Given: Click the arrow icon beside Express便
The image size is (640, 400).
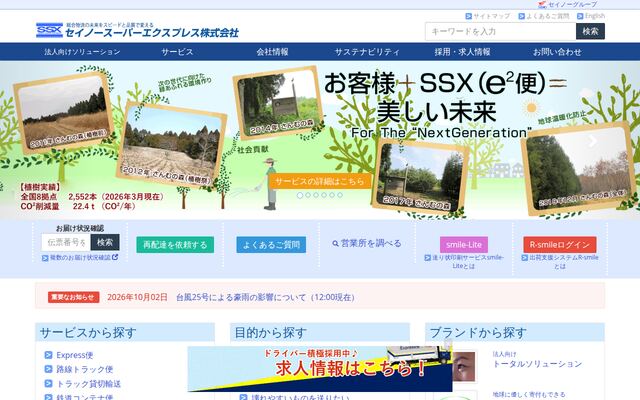Looking at the screenshot, I should (x=48, y=355).
